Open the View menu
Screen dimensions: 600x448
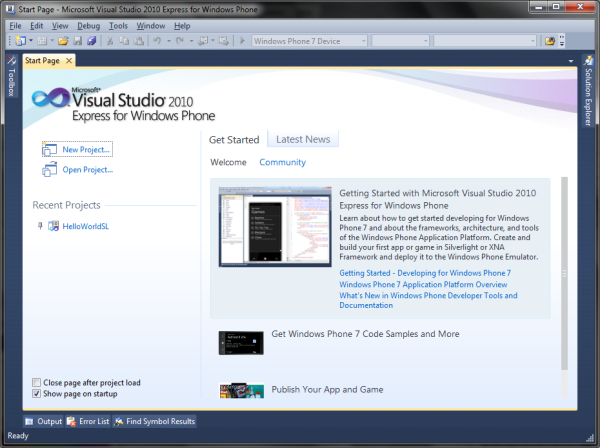[60, 26]
